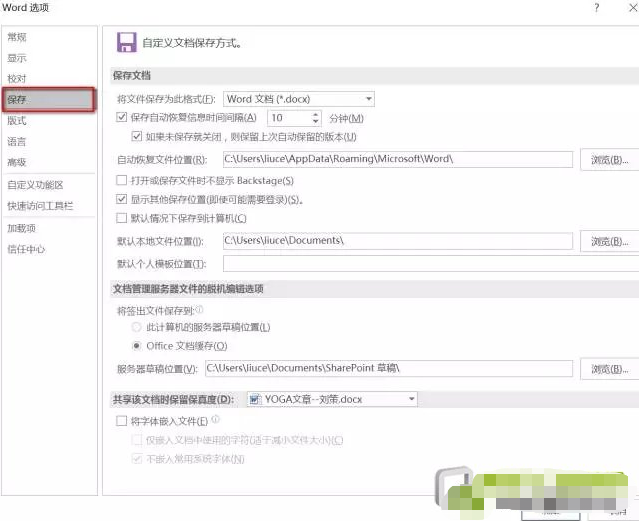
Task: Decrease the auto-recover minutes with down arrow
Action: pyautogui.click(x=315, y=122)
